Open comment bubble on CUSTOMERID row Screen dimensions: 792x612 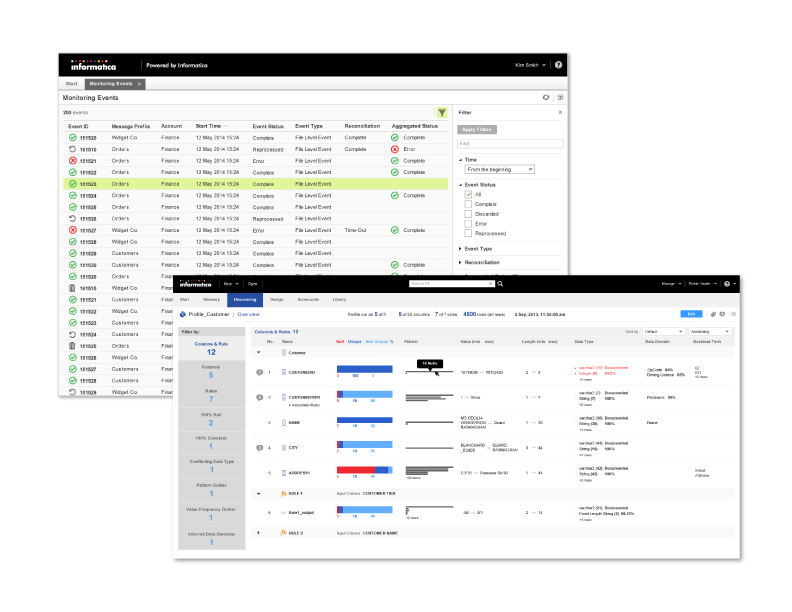[x=260, y=373]
